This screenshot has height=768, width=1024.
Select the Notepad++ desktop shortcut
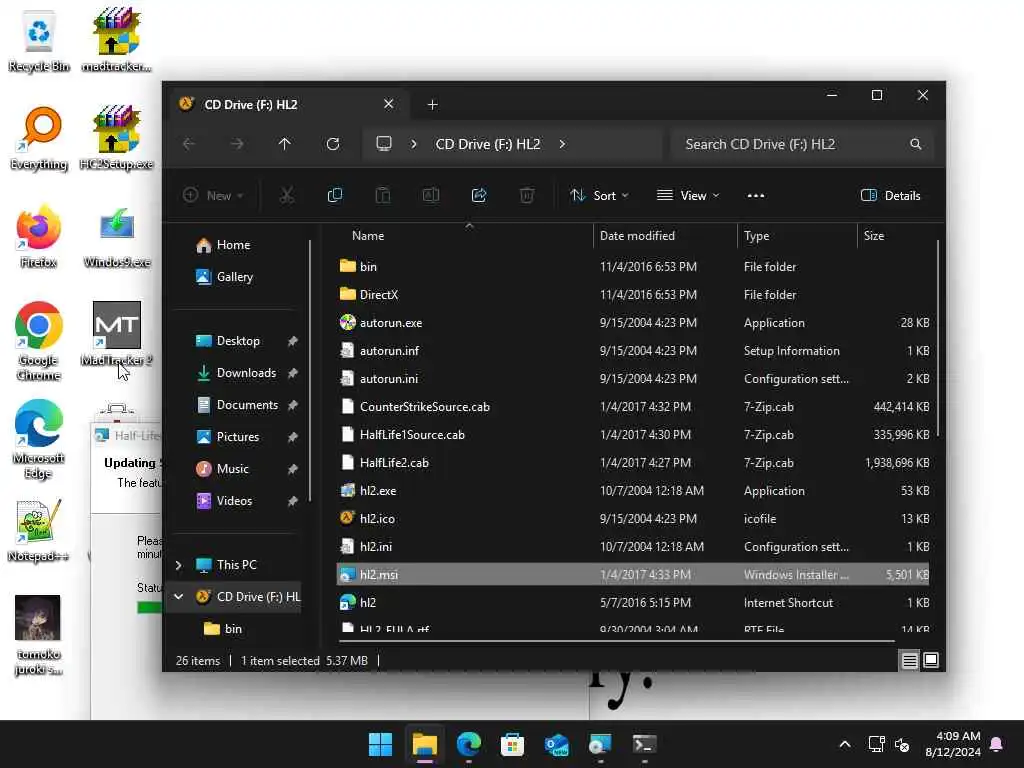39,530
